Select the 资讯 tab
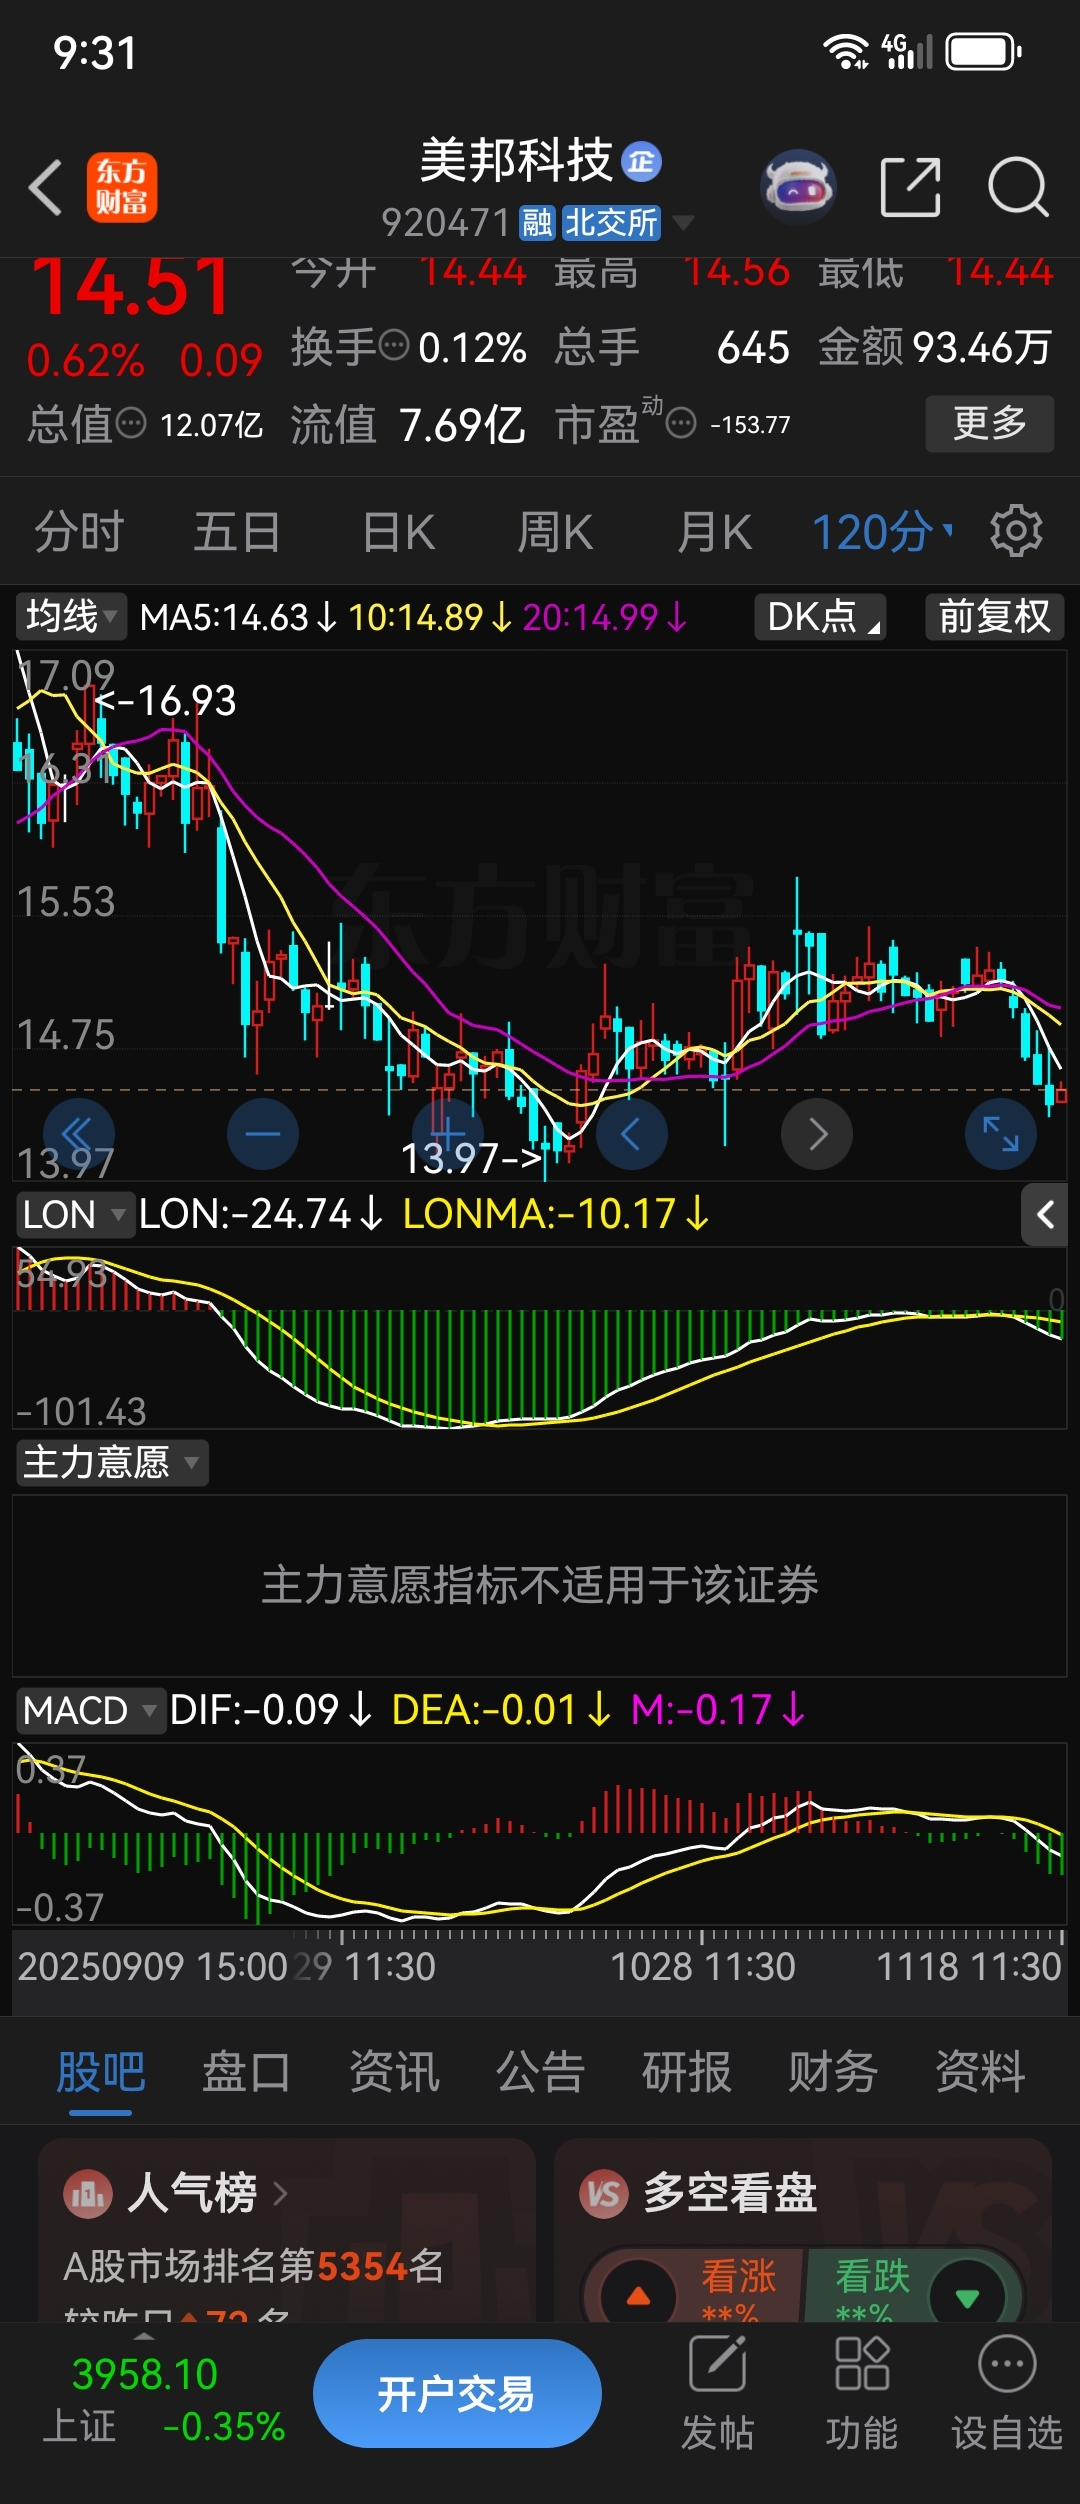This screenshot has height=2504, width=1080. [394, 2072]
